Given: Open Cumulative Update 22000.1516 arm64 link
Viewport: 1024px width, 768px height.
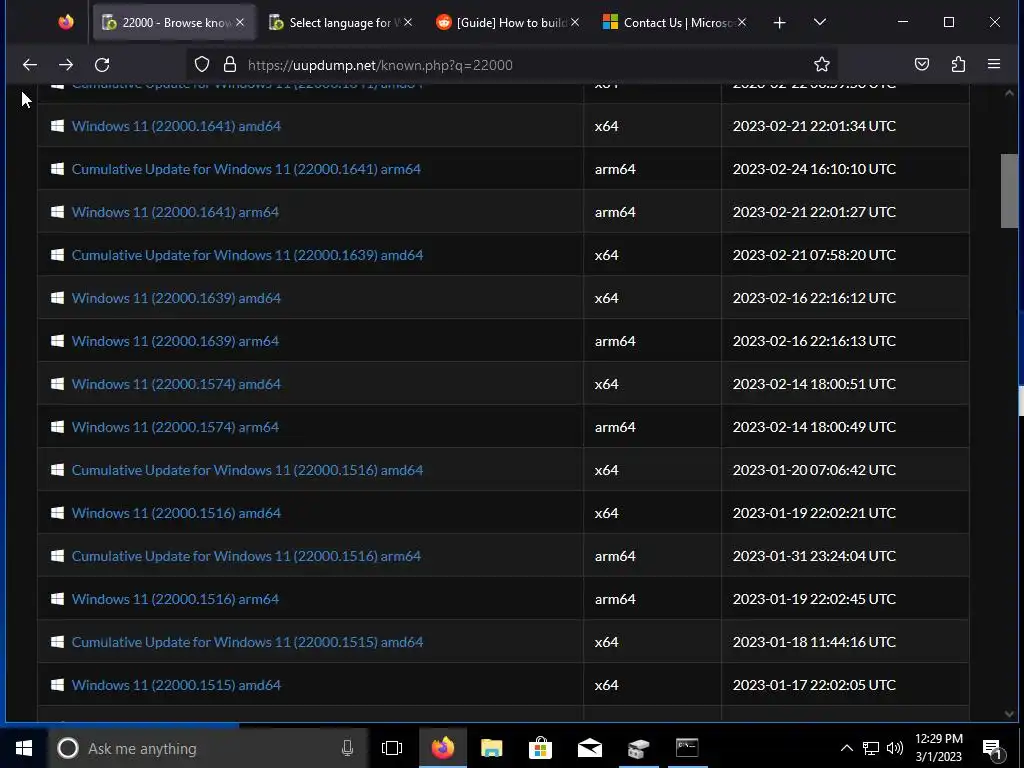Looking at the screenshot, I should pyautogui.click(x=246, y=556).
